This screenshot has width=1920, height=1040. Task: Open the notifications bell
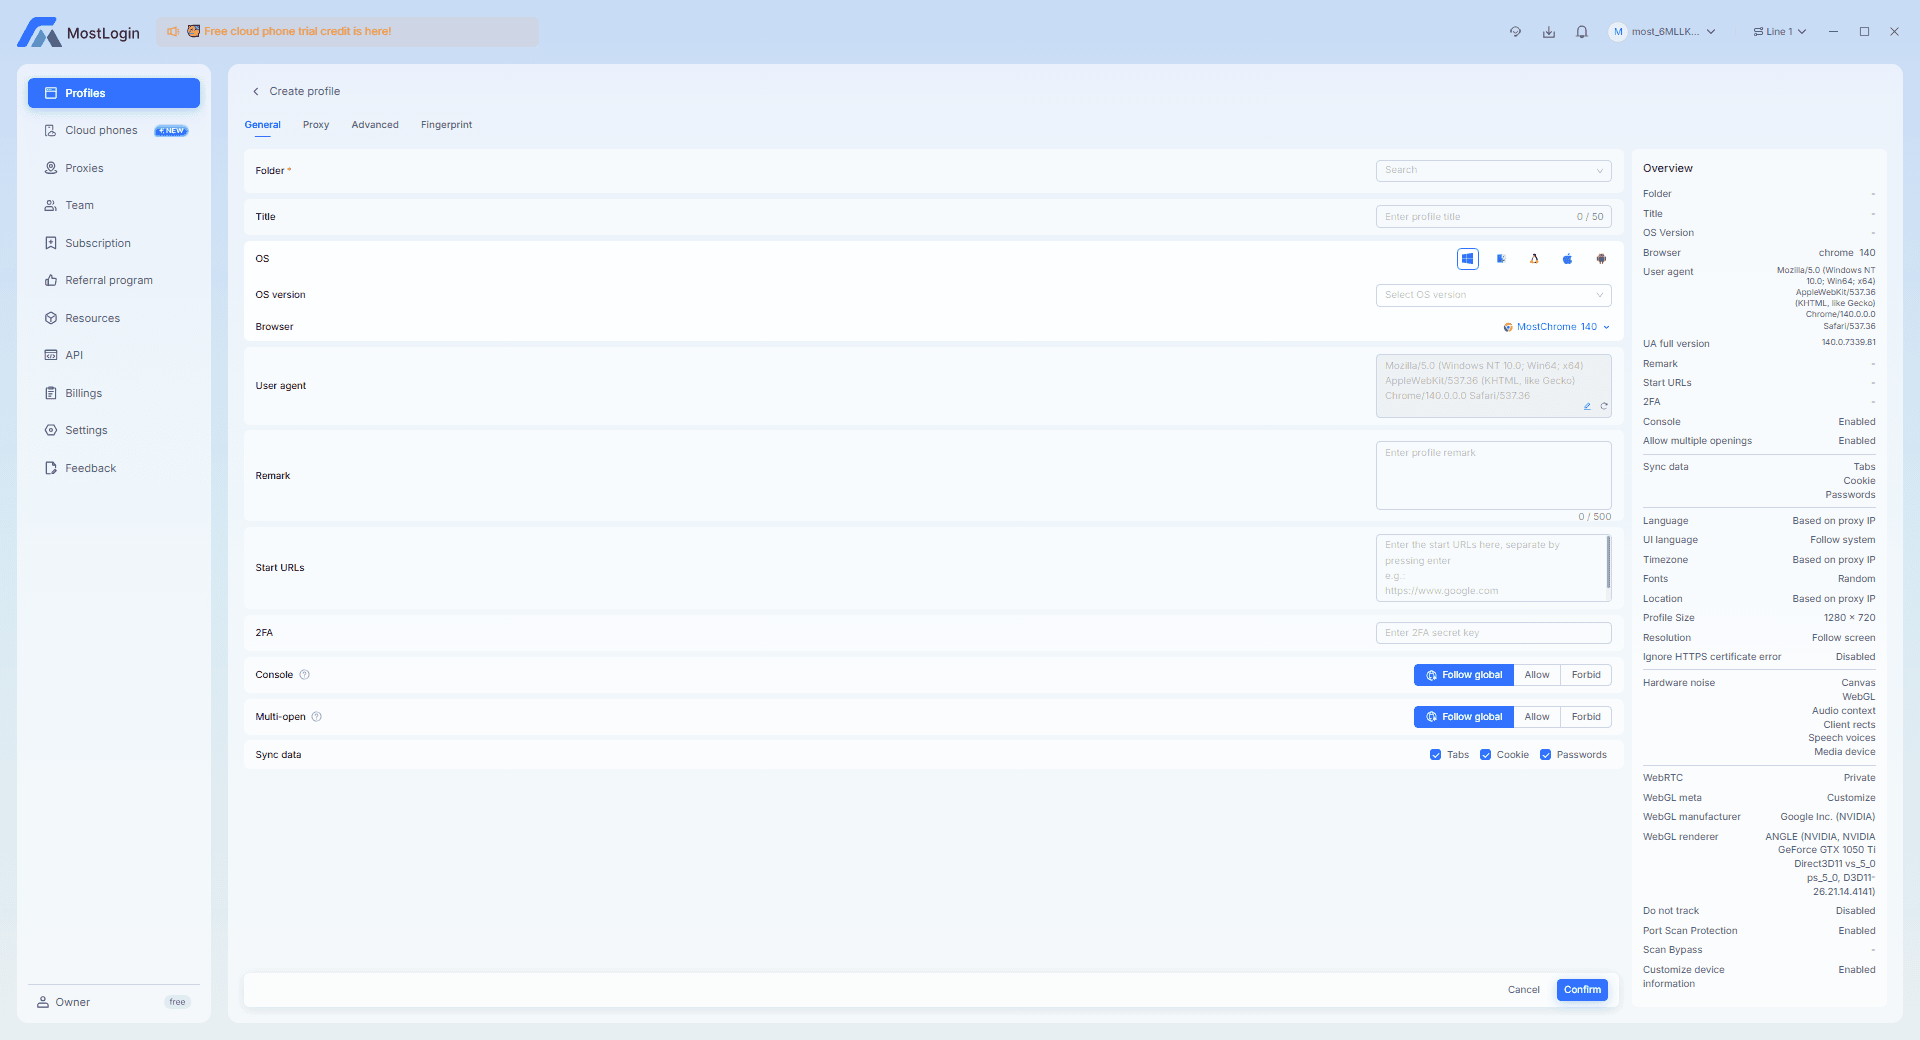1582,32
